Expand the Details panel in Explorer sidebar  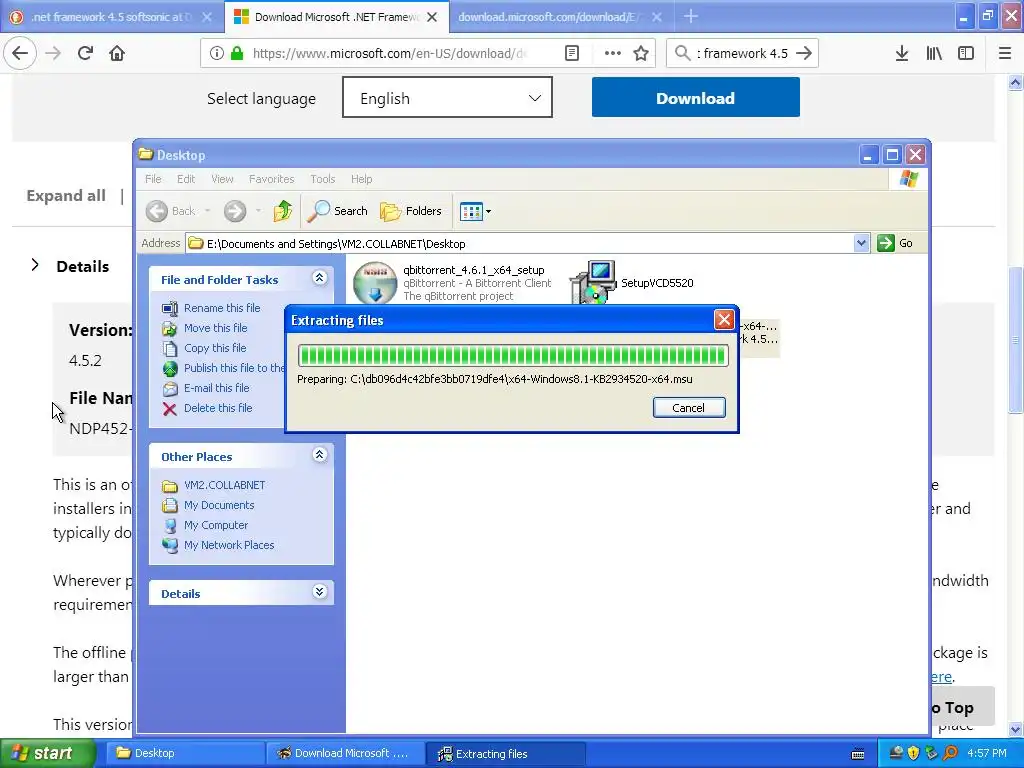pyautogui.click(x=319, y=592)
